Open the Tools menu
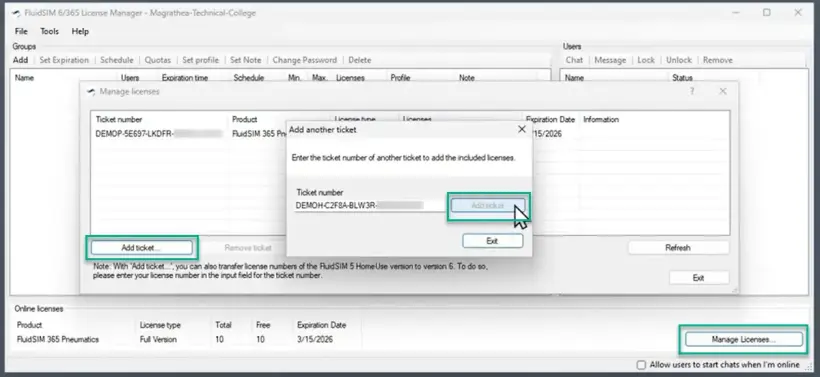Screen dimensions: 820x377 pos(50,31)
